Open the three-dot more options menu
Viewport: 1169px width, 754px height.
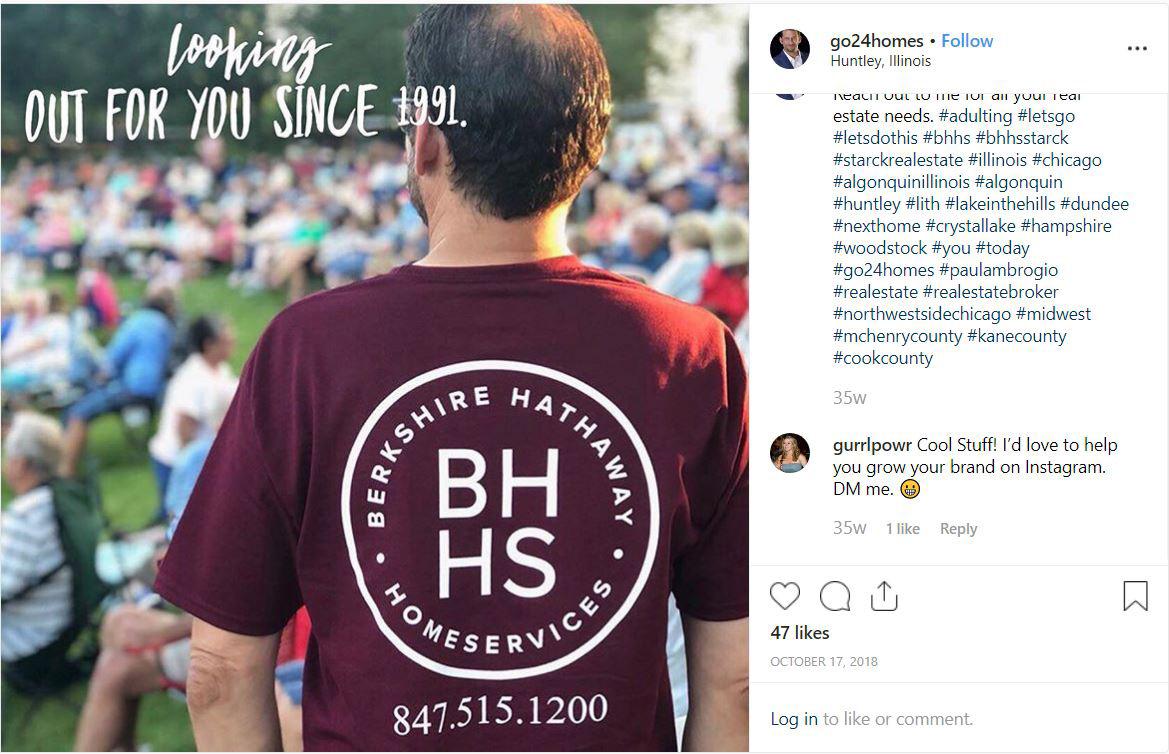(1137, 48)
